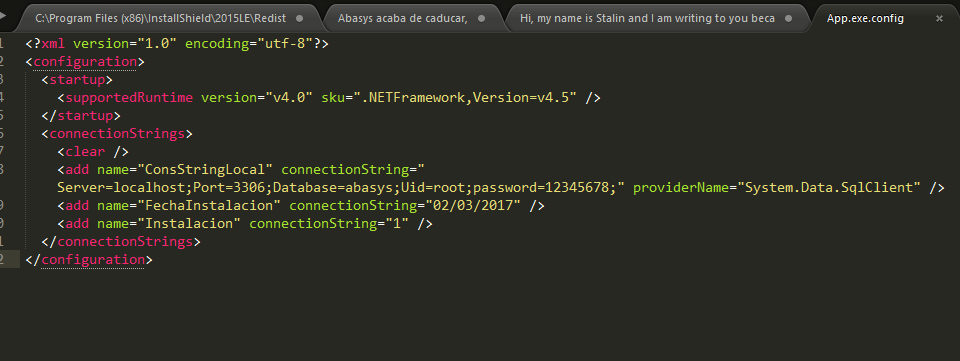
Task: Select the App.exe.config tab
Action: [865, 18]
